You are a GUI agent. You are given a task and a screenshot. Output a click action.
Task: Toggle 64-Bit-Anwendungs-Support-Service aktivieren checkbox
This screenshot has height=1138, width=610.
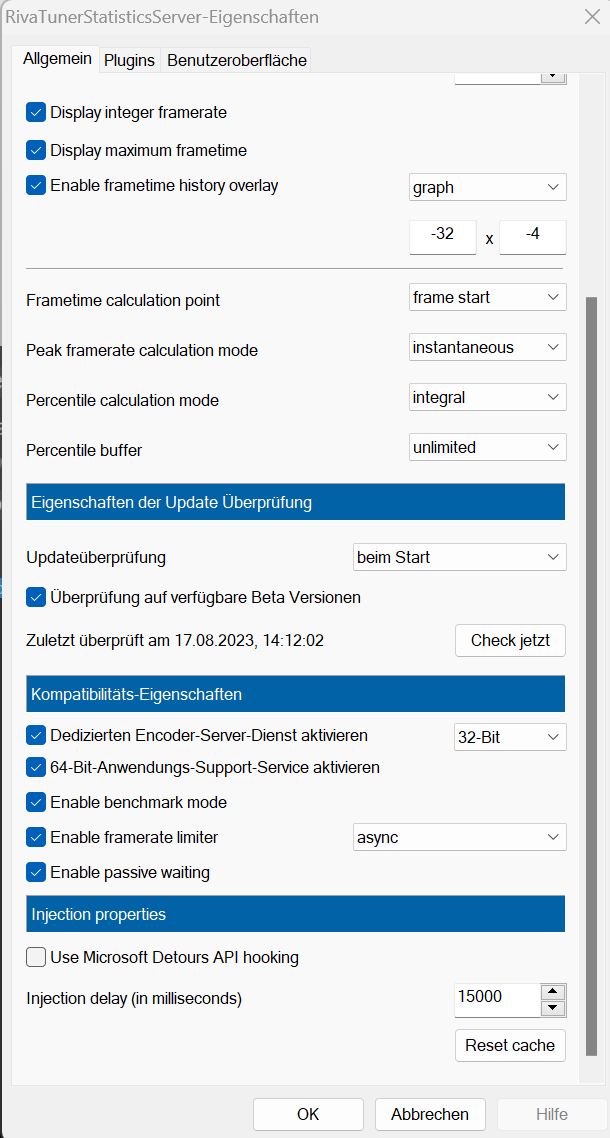tap(36, 766)
